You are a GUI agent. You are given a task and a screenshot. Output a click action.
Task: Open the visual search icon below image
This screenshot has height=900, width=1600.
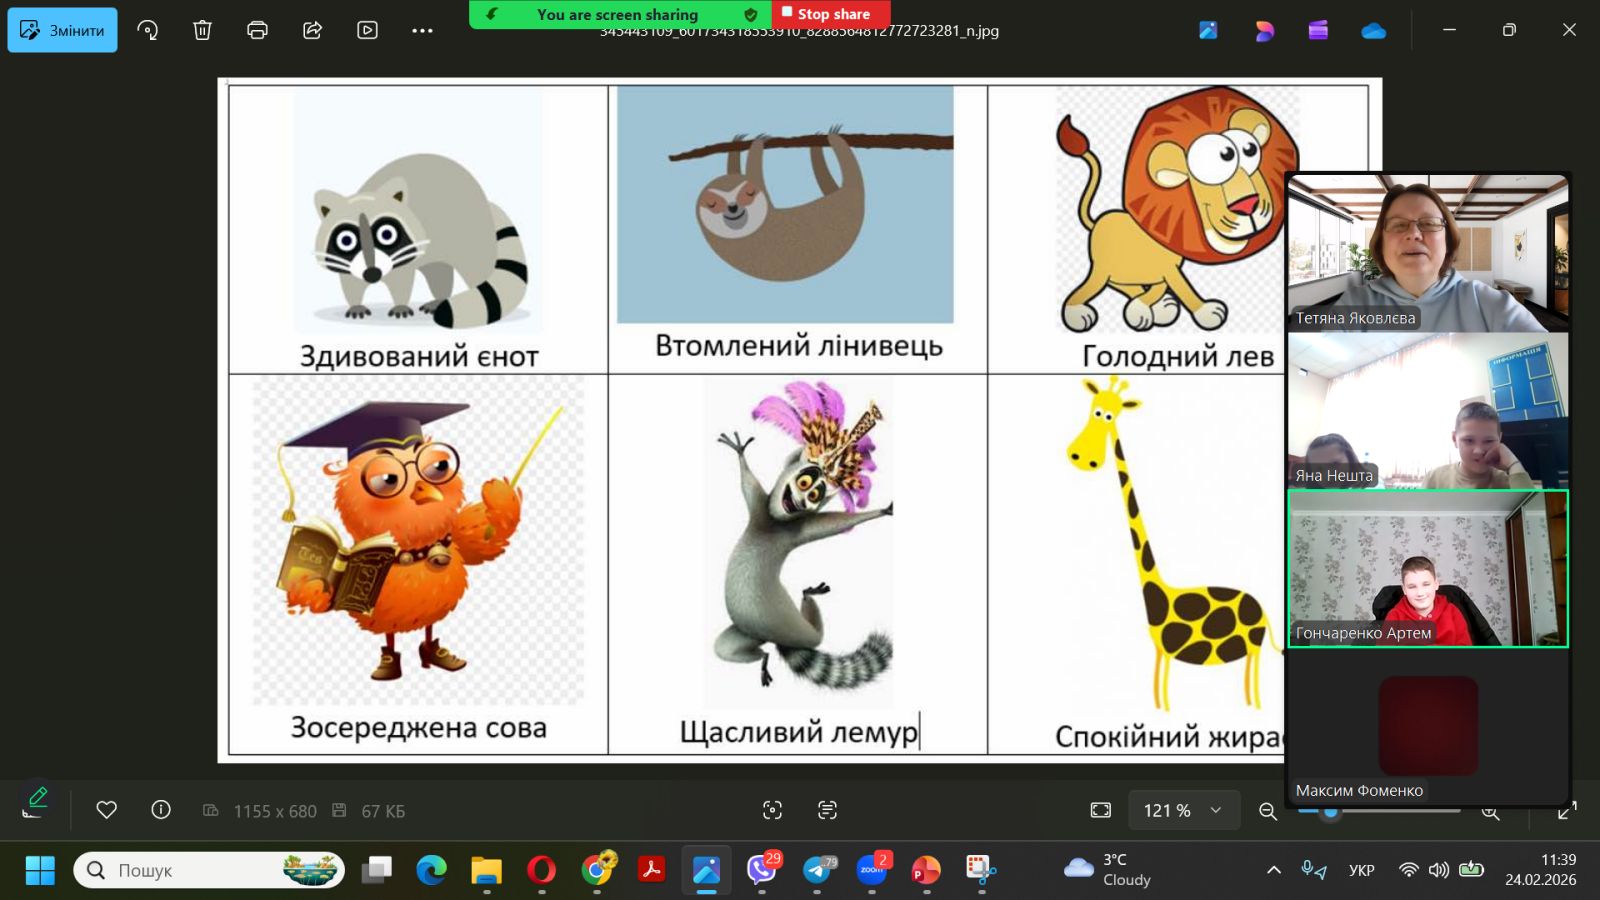coord(772,810)
